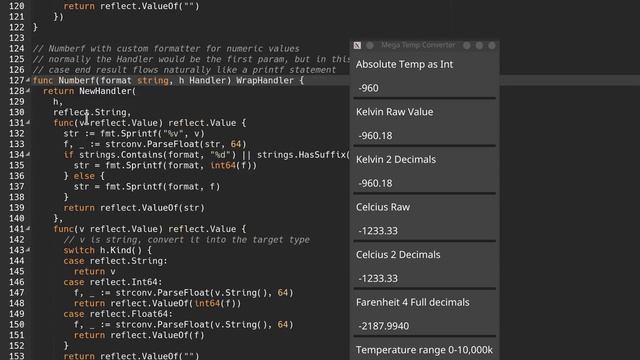Collapse the fold marker at line 127

[x=28, y=80]
